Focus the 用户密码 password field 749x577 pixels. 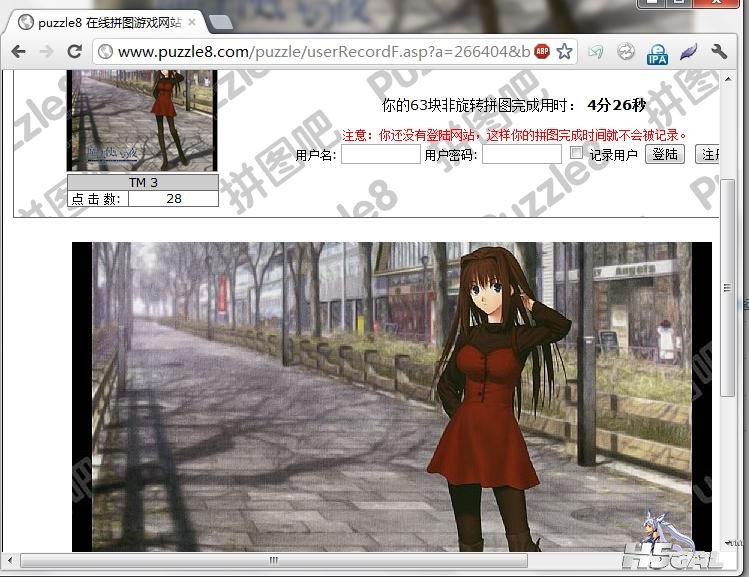point(522,154)
